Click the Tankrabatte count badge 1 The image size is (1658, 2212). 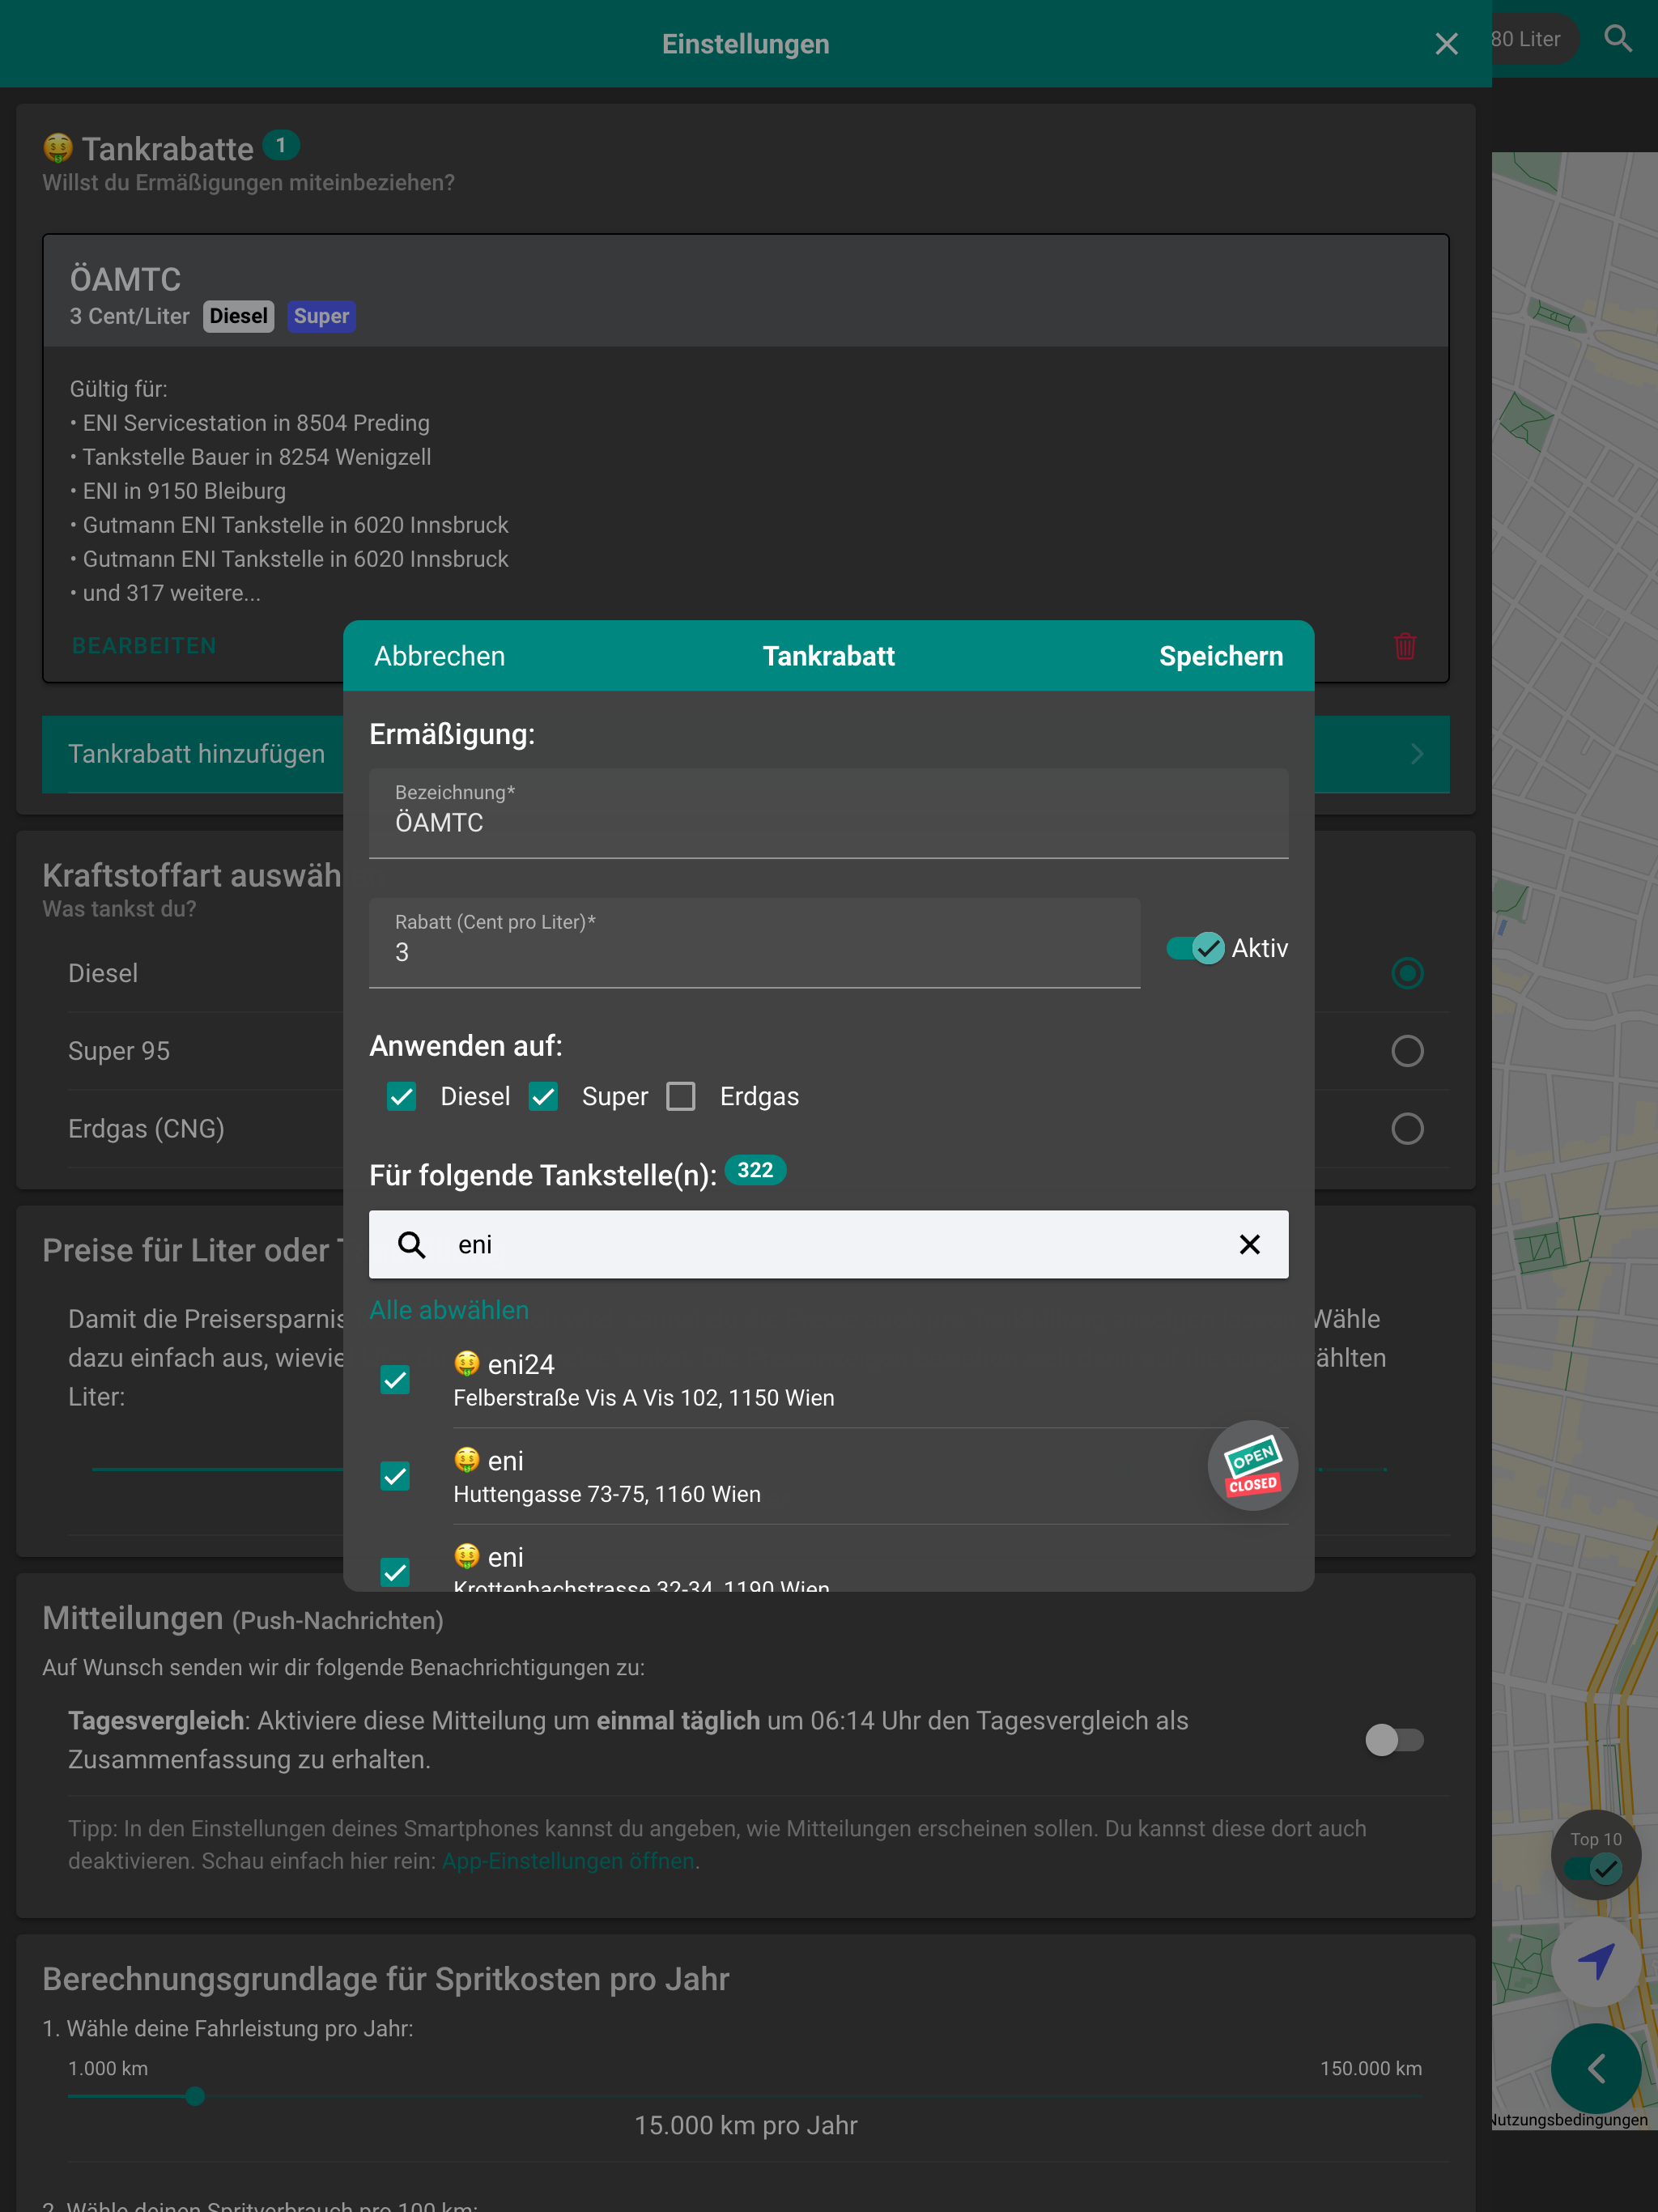281,145
